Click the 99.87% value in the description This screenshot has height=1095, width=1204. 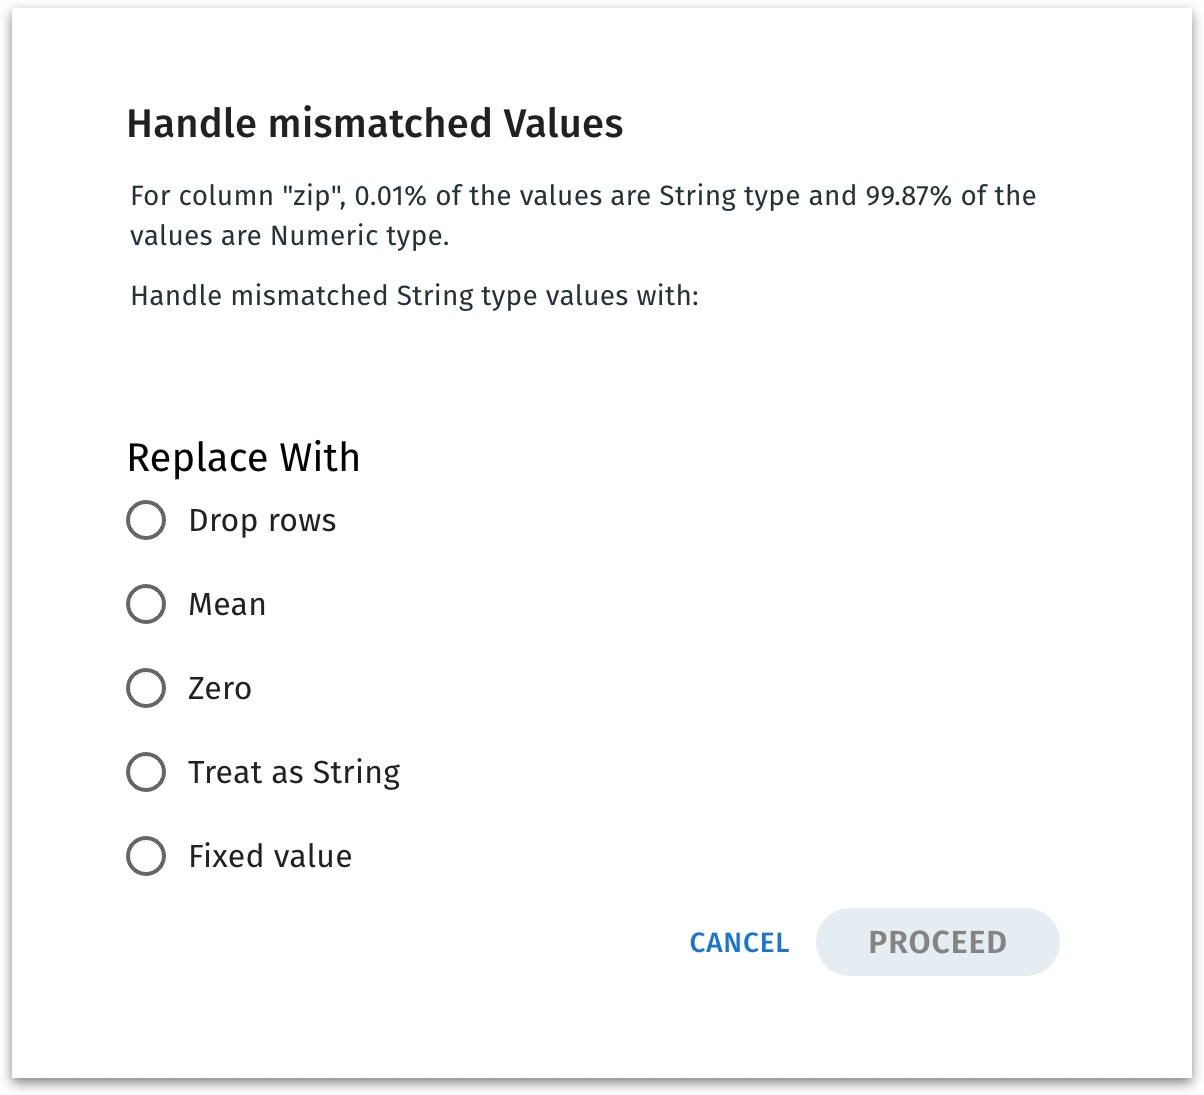[908, 196]
